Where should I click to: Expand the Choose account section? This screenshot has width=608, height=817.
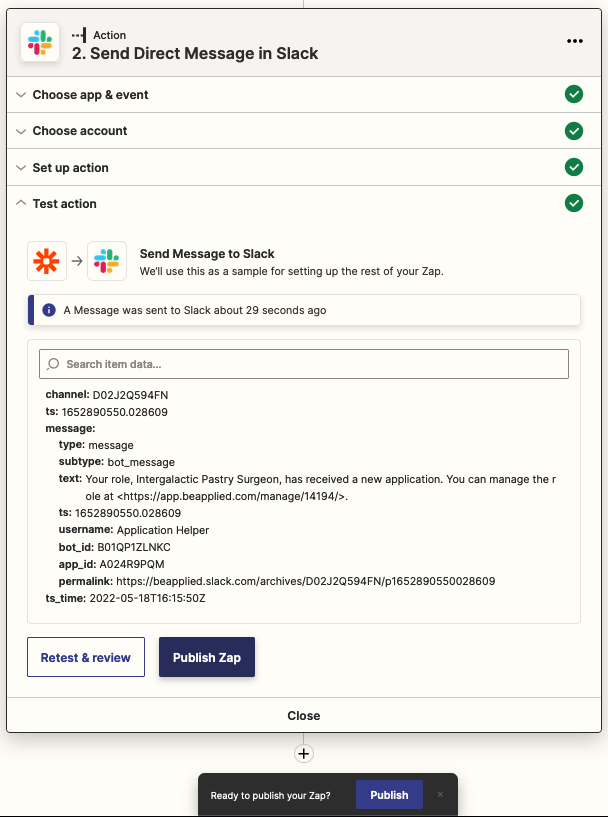click(x=80, y=131)
